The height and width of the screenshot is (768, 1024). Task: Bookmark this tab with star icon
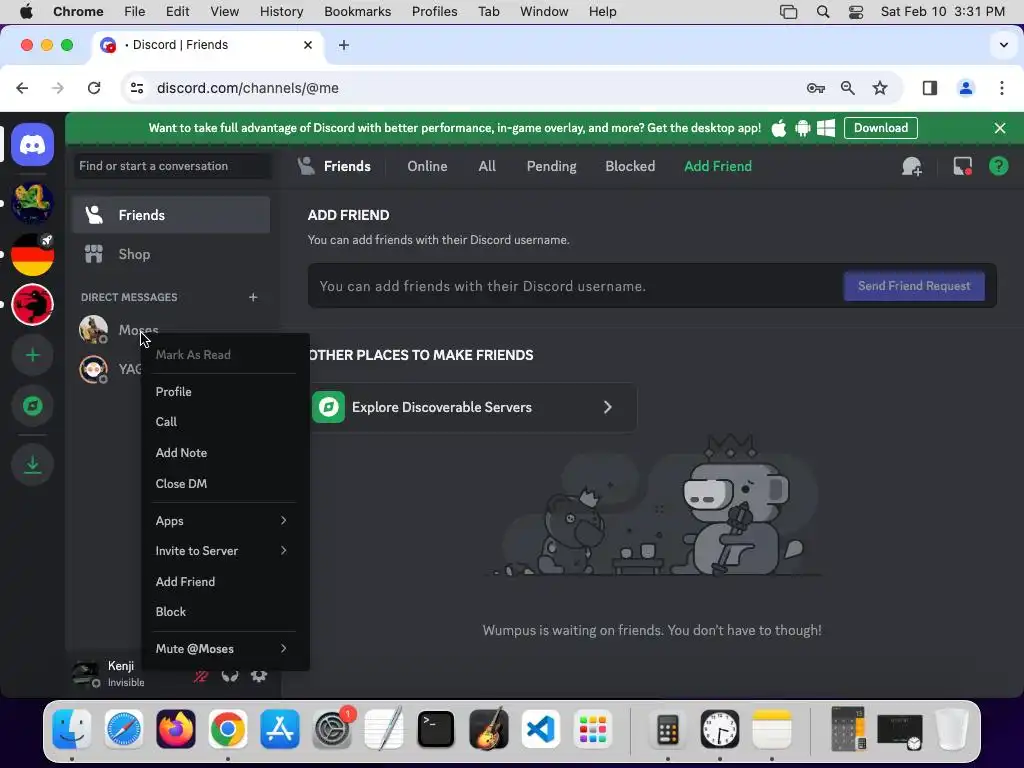[x=880, y=88]
